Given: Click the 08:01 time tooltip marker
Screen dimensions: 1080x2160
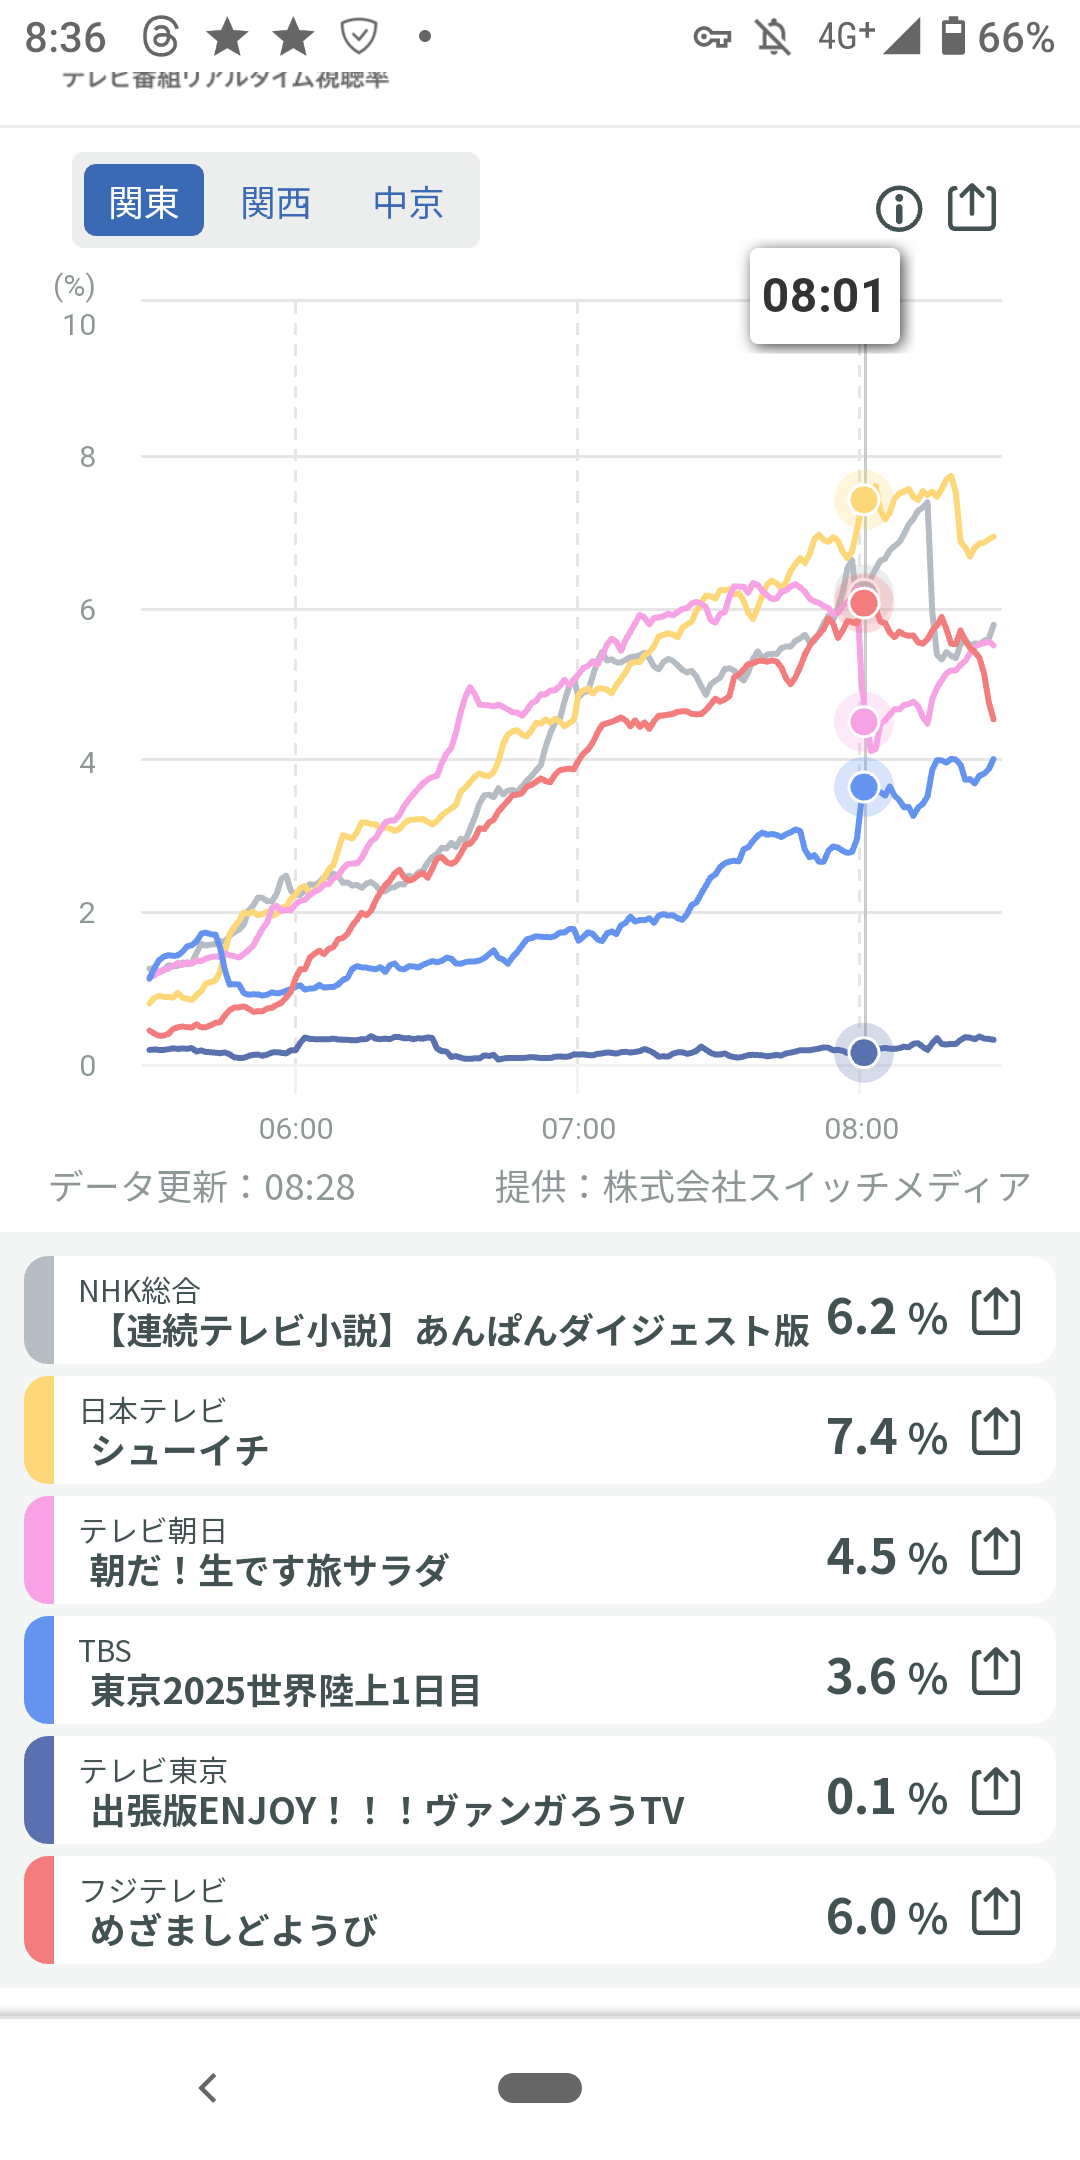Looking at the screenshot, I should (x=824, y=296).
